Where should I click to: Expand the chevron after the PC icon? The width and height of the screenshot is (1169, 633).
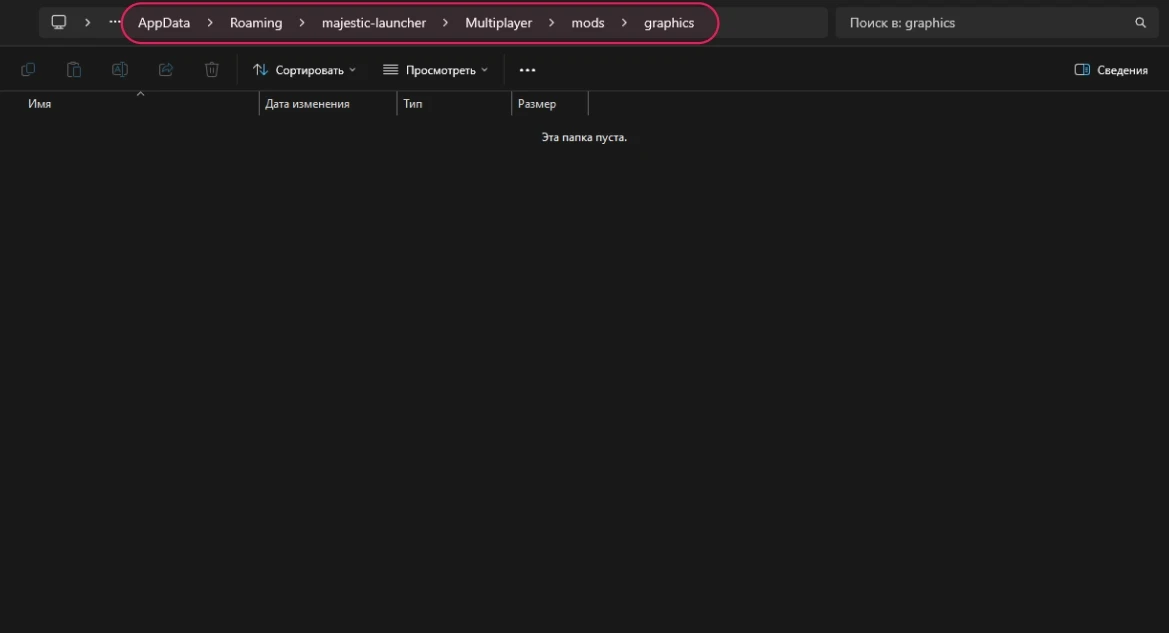tap(87, 23)
